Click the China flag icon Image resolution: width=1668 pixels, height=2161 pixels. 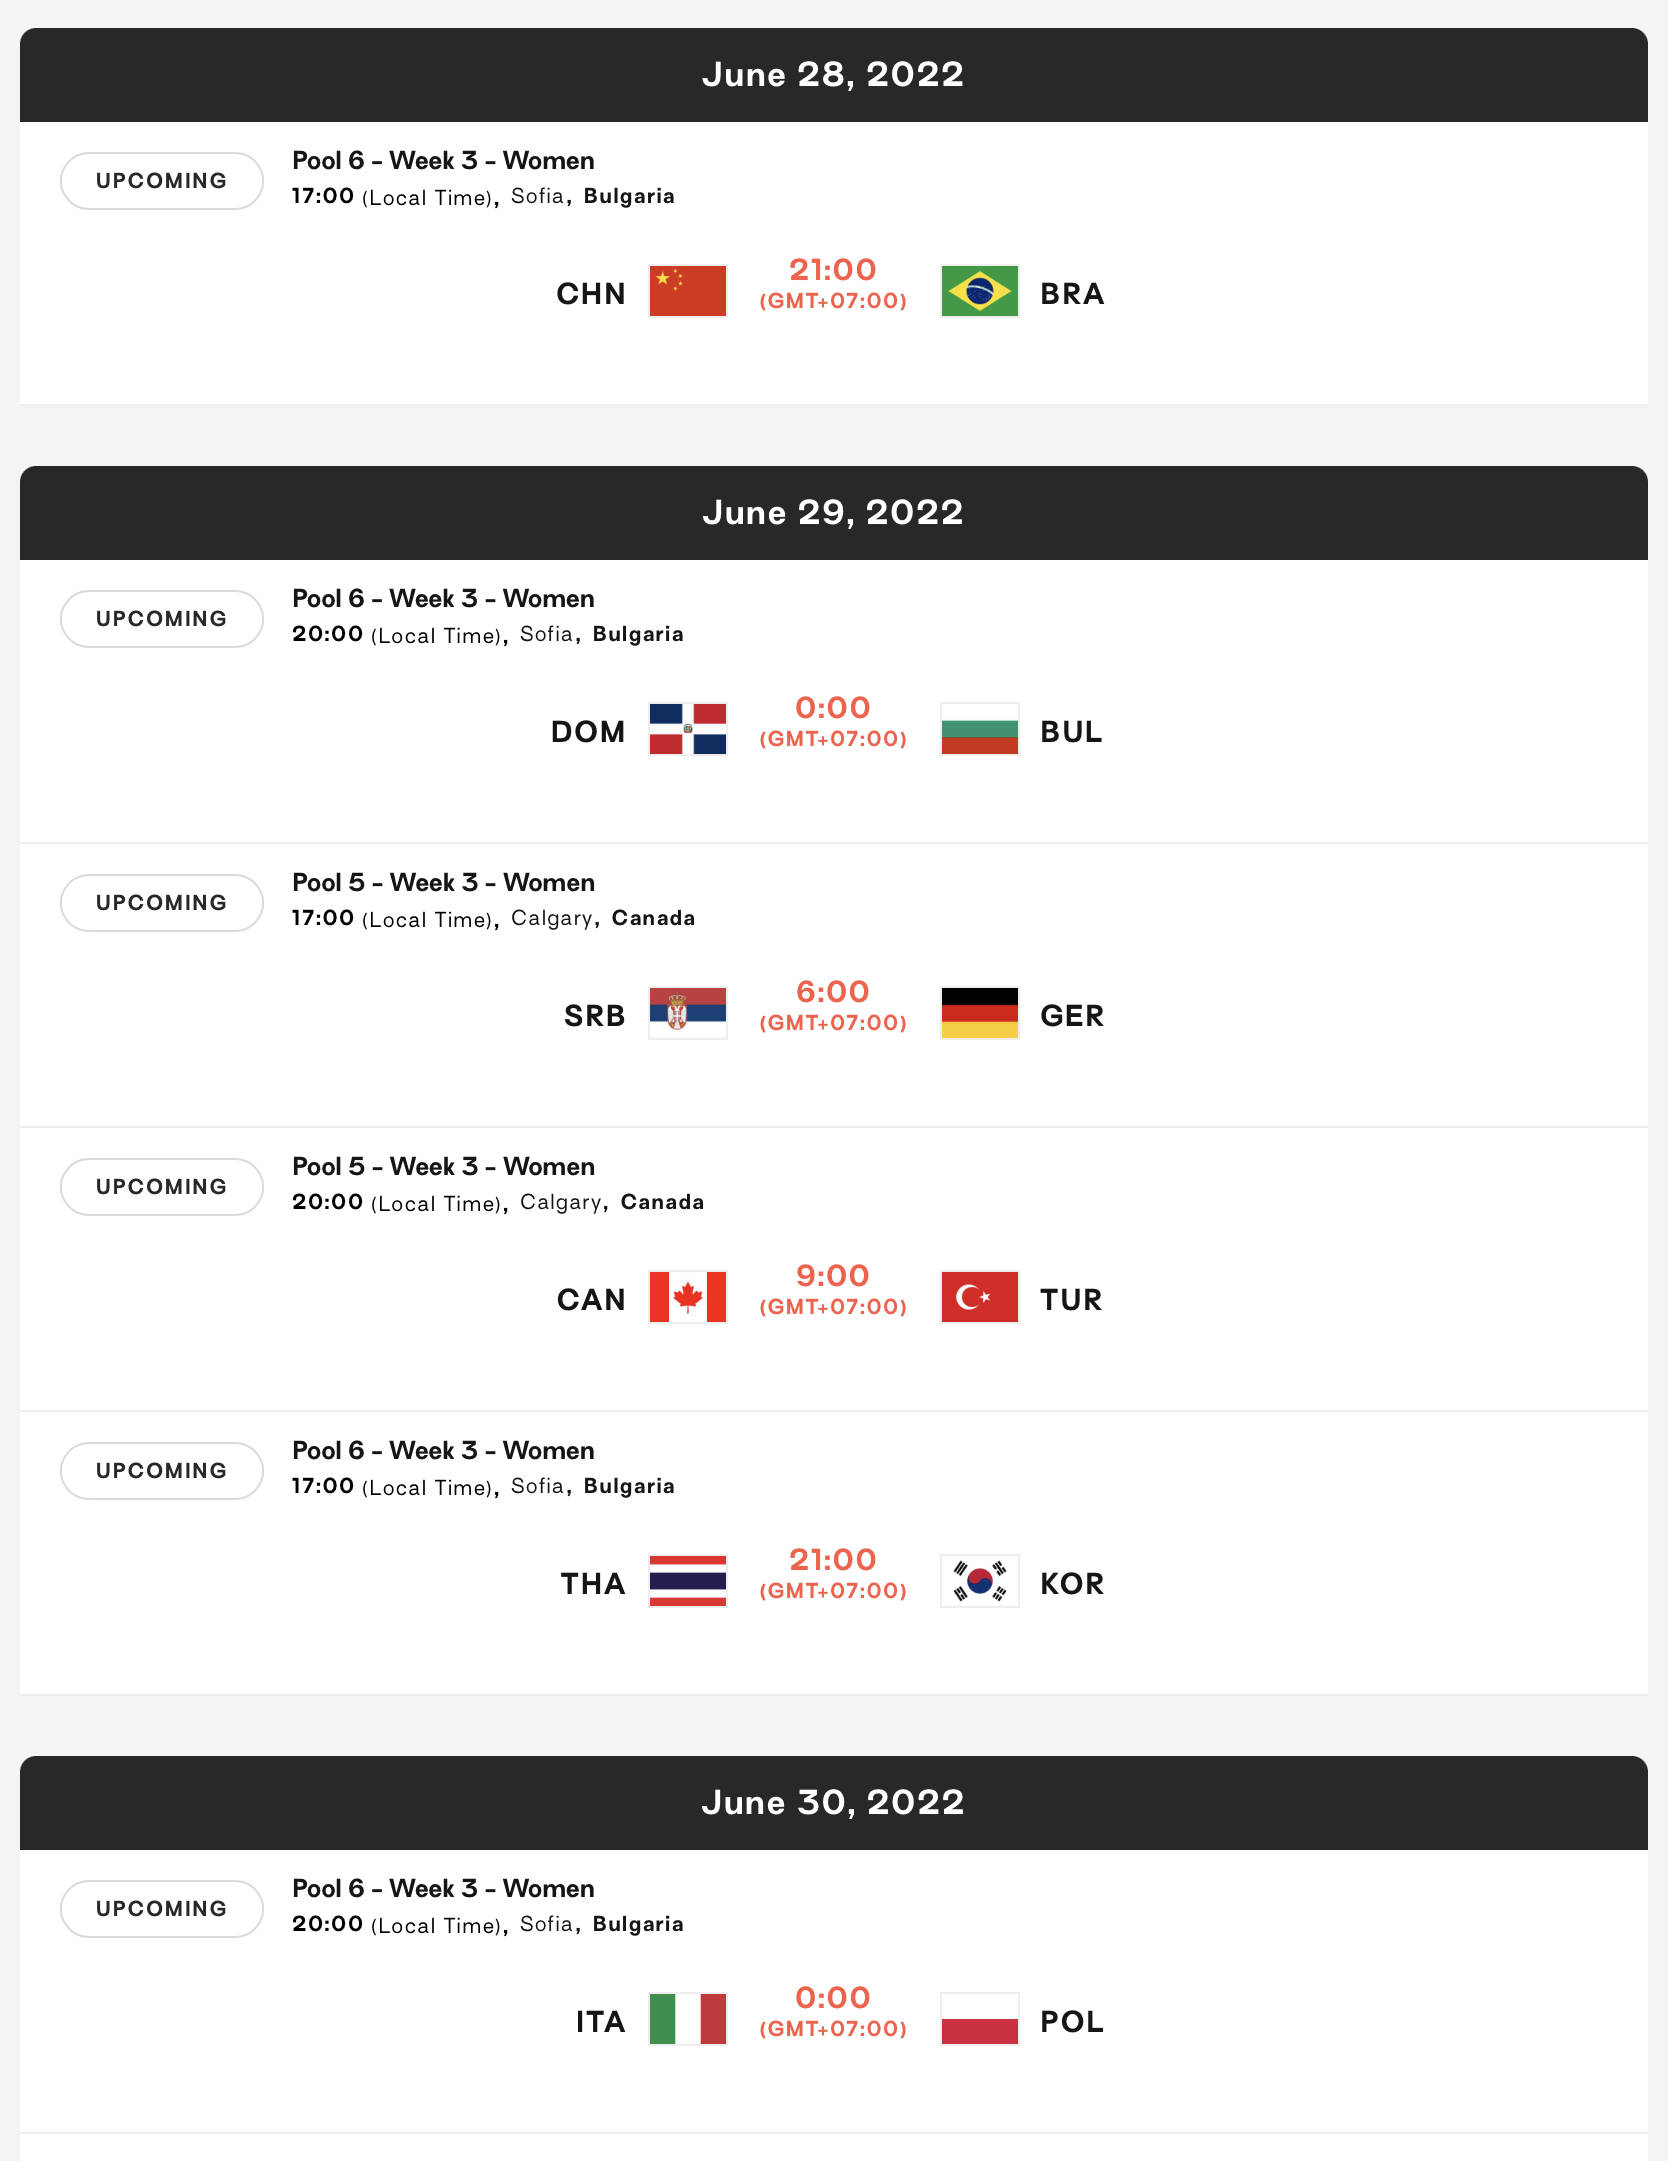(x=687, y=291)
